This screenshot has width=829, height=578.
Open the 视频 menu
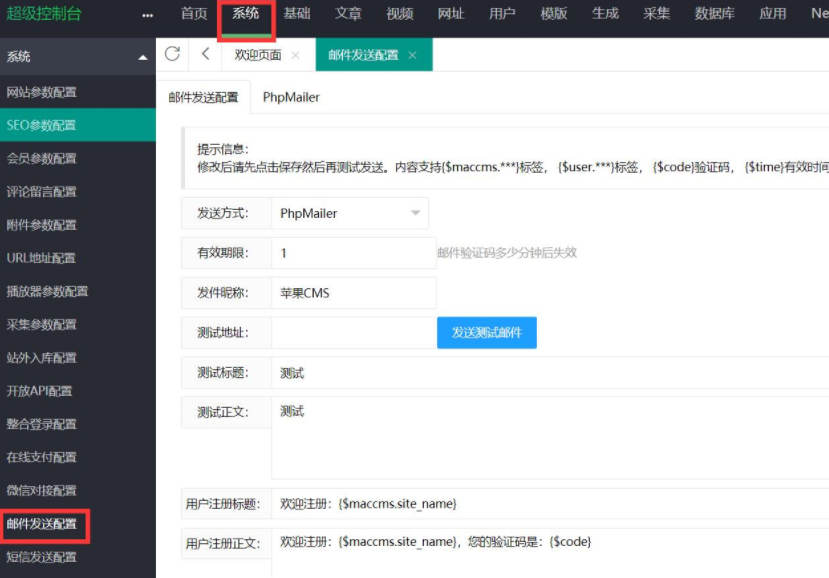point(400,15)
